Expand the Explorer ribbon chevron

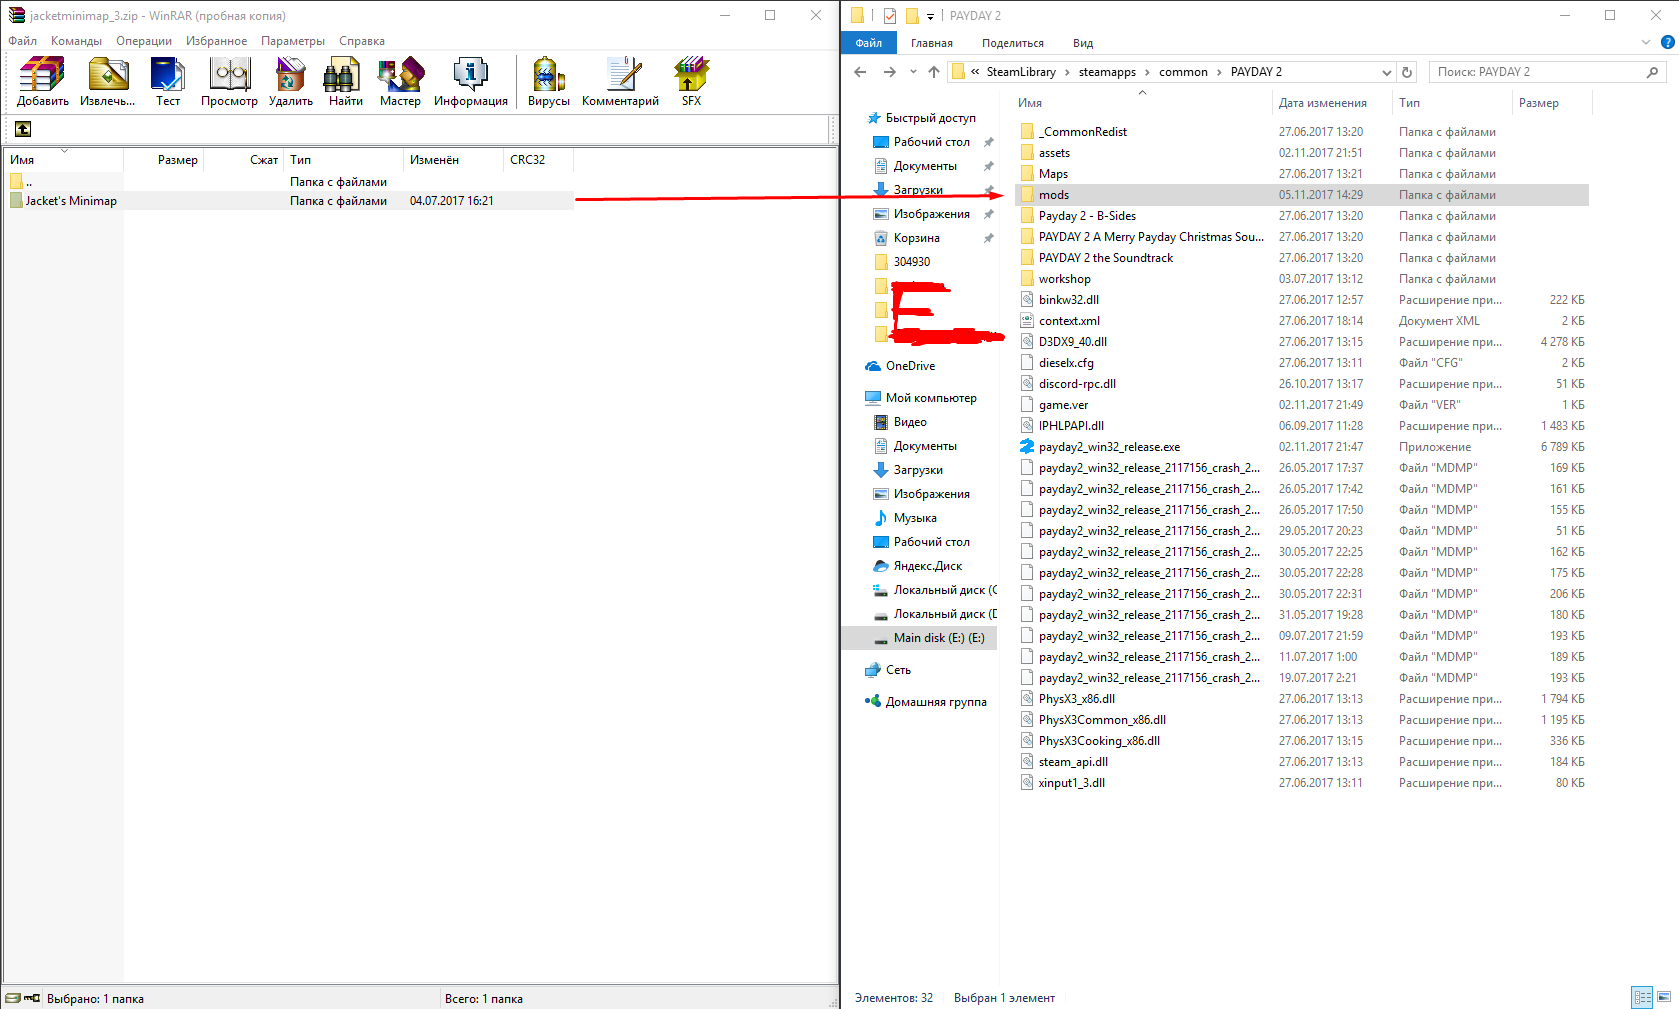click(x=1646, y=43)
